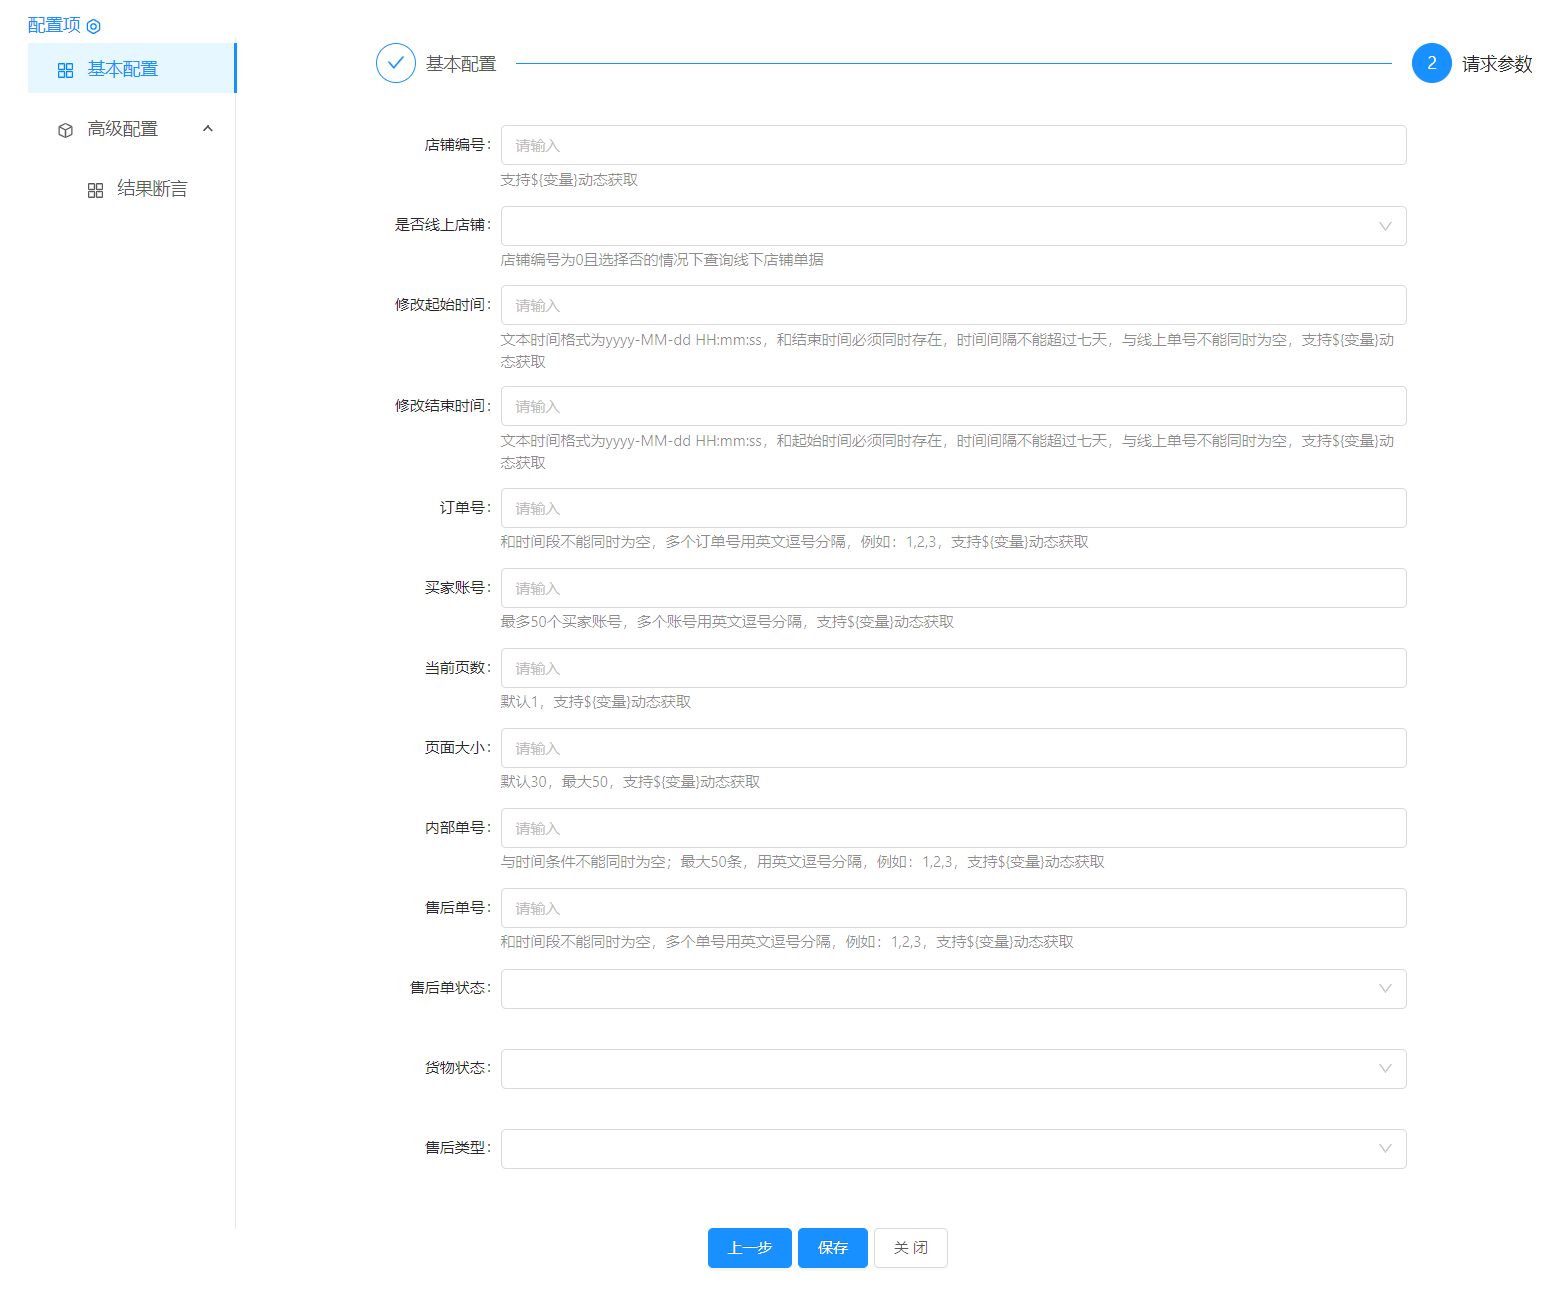Screen dimensions: 1552x1291
Task: Select 结果断言 in the sidebar menu
Action: [x=152, y=189]
